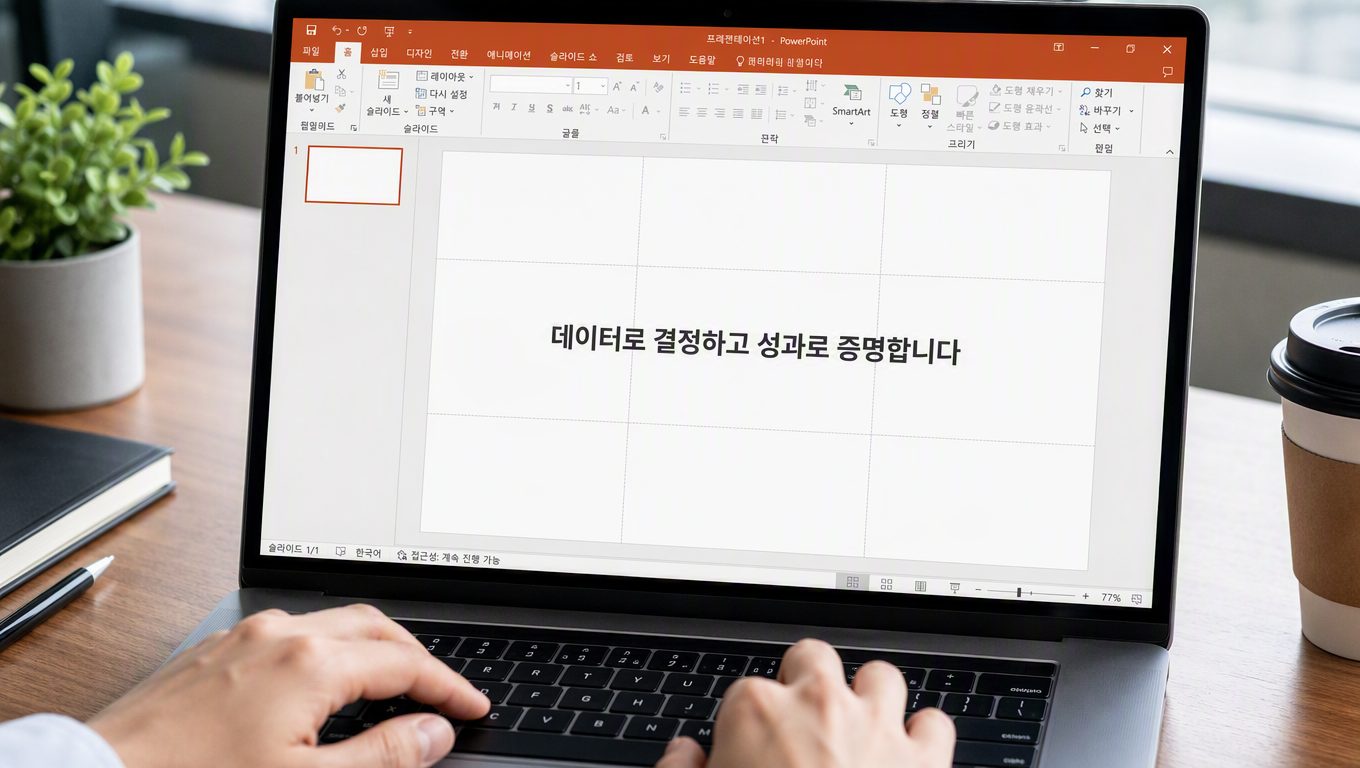Switch to Slide Sorter view icon

click(x=886, y=584)
